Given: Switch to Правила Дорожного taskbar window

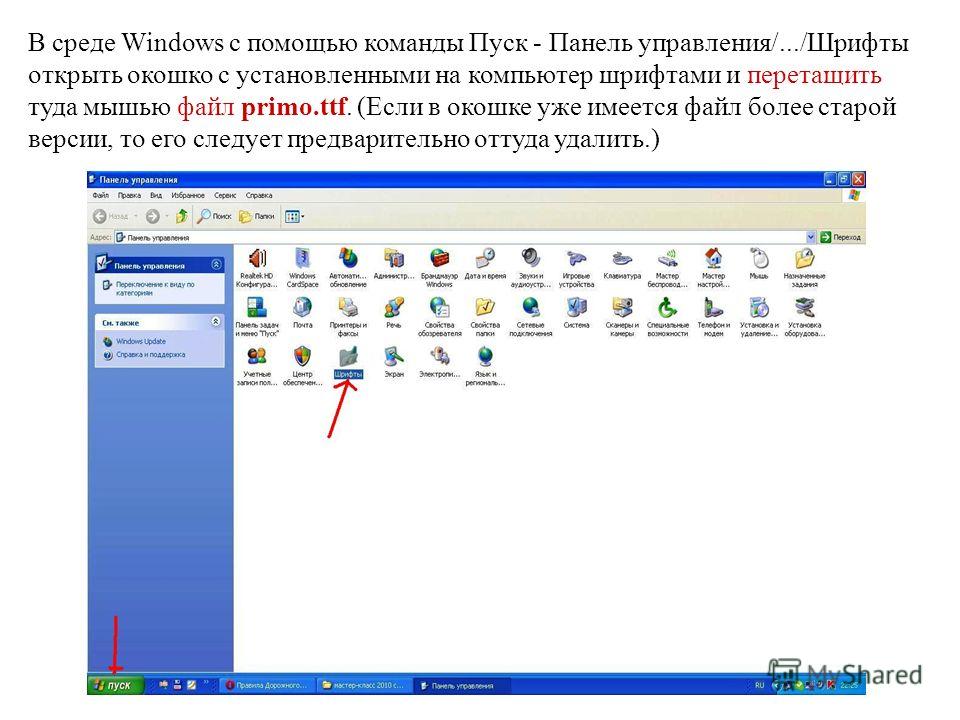Looking at the screenshot, I should tap(267, 685).
